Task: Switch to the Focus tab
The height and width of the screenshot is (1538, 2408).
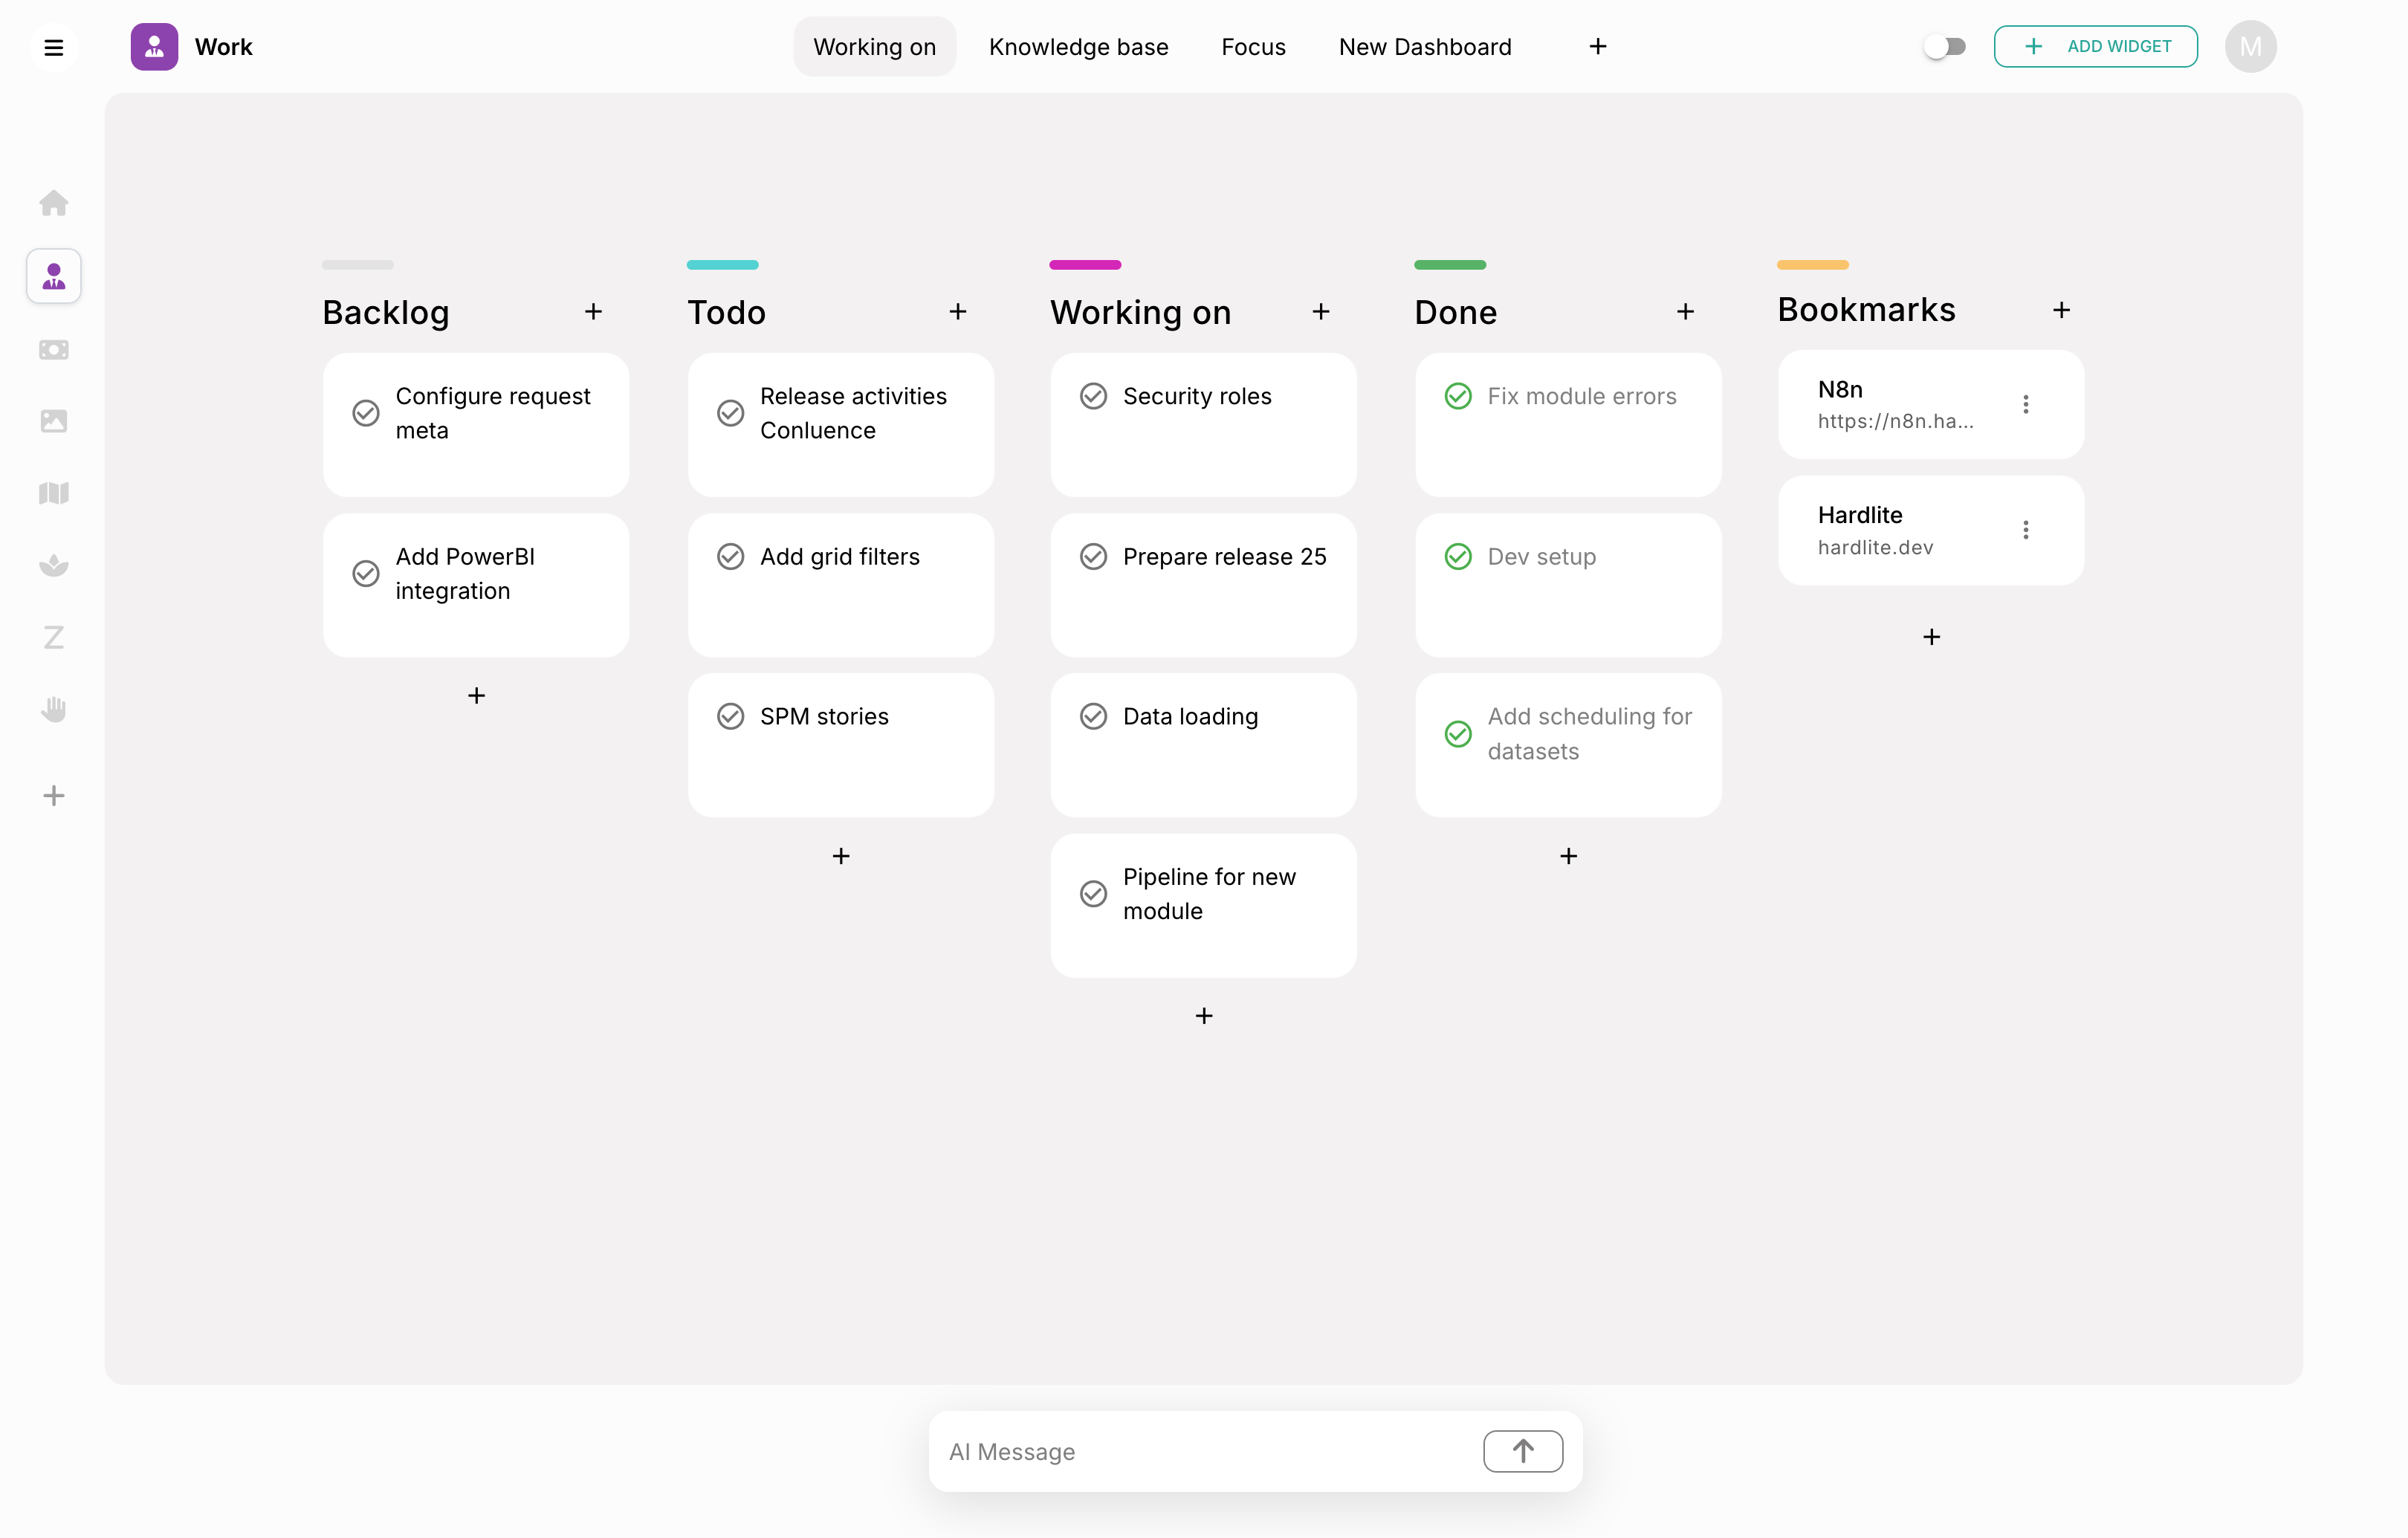Action: point(1253,47)
